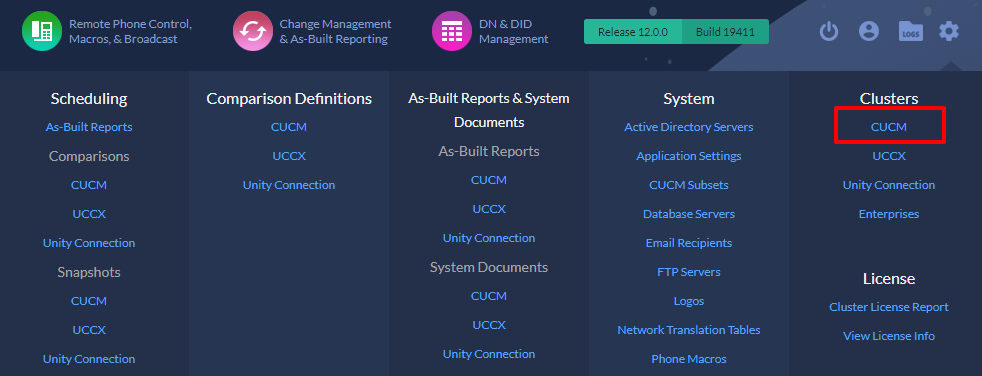Open Network Translation Tables
This screenshot has height=376, width=982.
coord(689,330)
